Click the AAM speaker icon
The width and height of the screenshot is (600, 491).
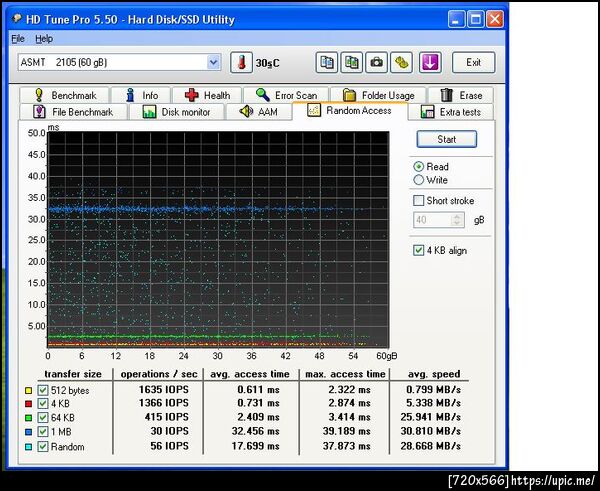246,111
